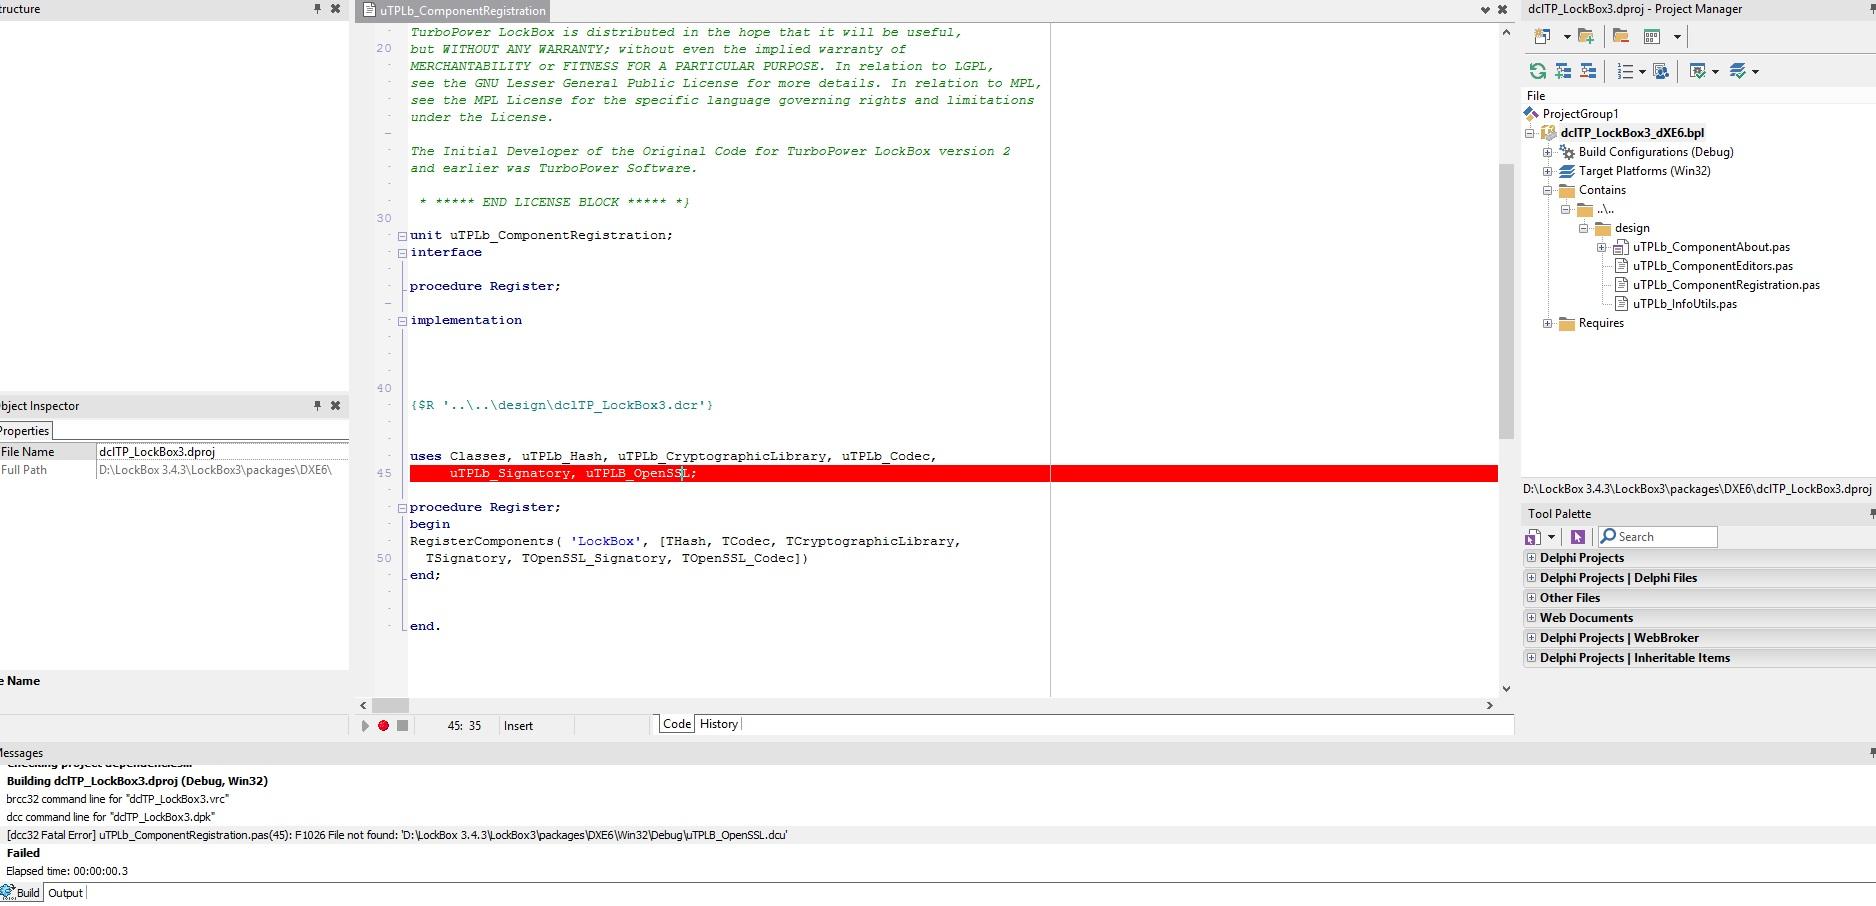Switch to the Build tab in Messages
Viewport: 1876px width, 906px height.
22,893
